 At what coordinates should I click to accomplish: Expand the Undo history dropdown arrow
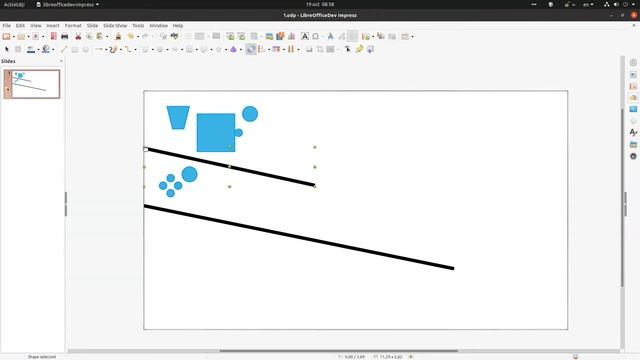(138, 37)
